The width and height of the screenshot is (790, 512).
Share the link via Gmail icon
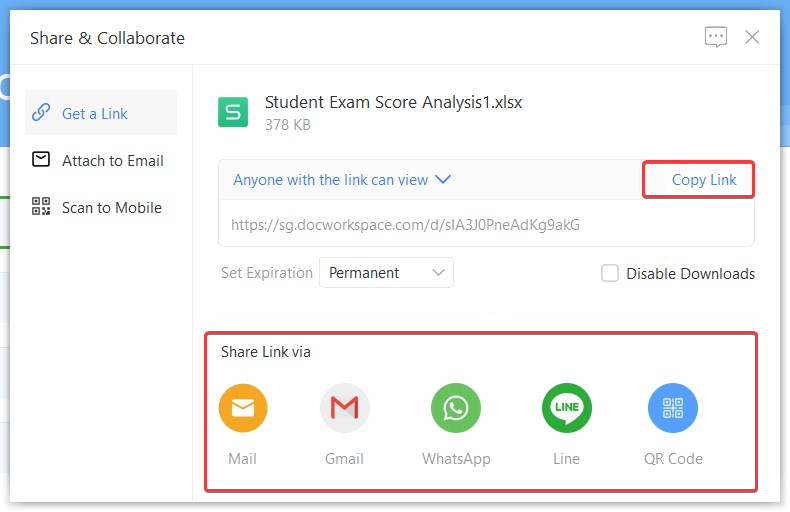[x=344, y=408]
